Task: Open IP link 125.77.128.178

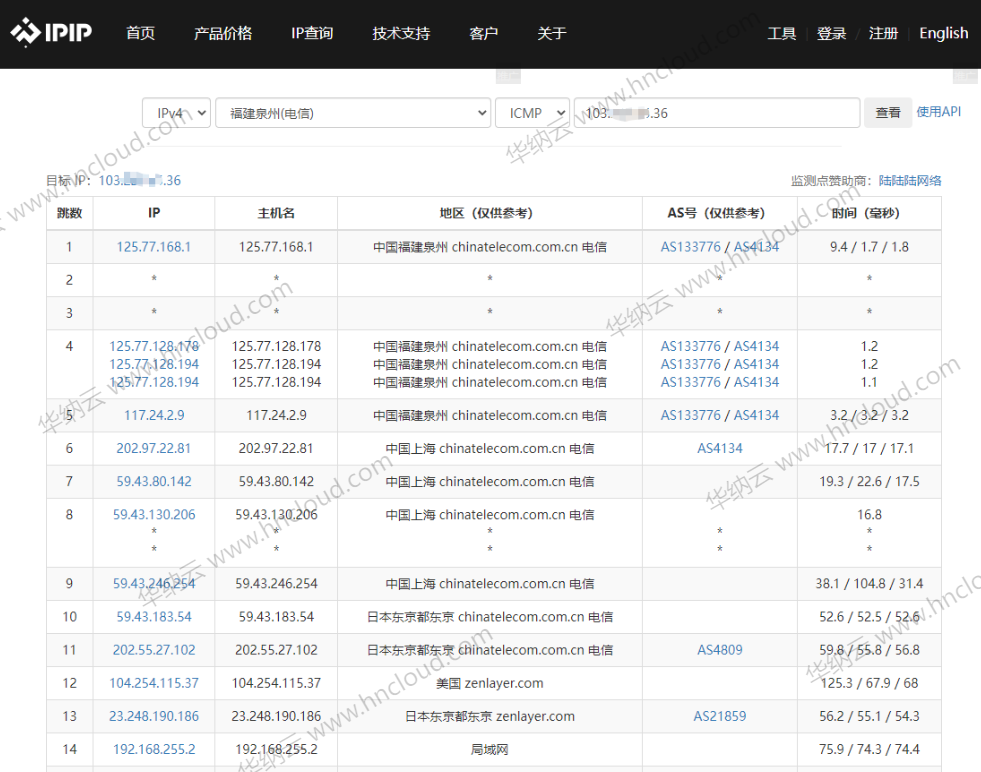Action: point(154,346)
